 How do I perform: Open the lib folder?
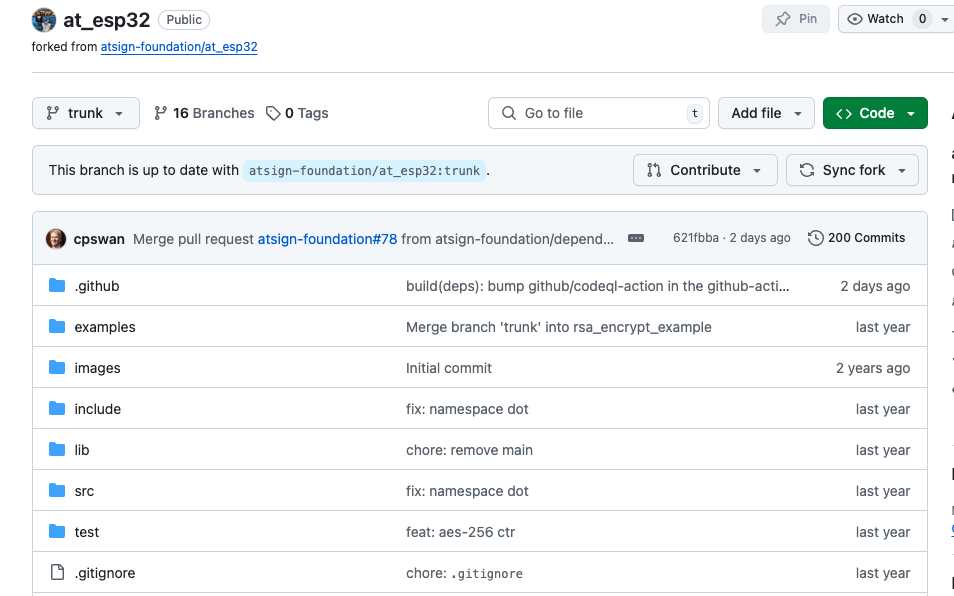pyautogui.click(x=82, y=450)
